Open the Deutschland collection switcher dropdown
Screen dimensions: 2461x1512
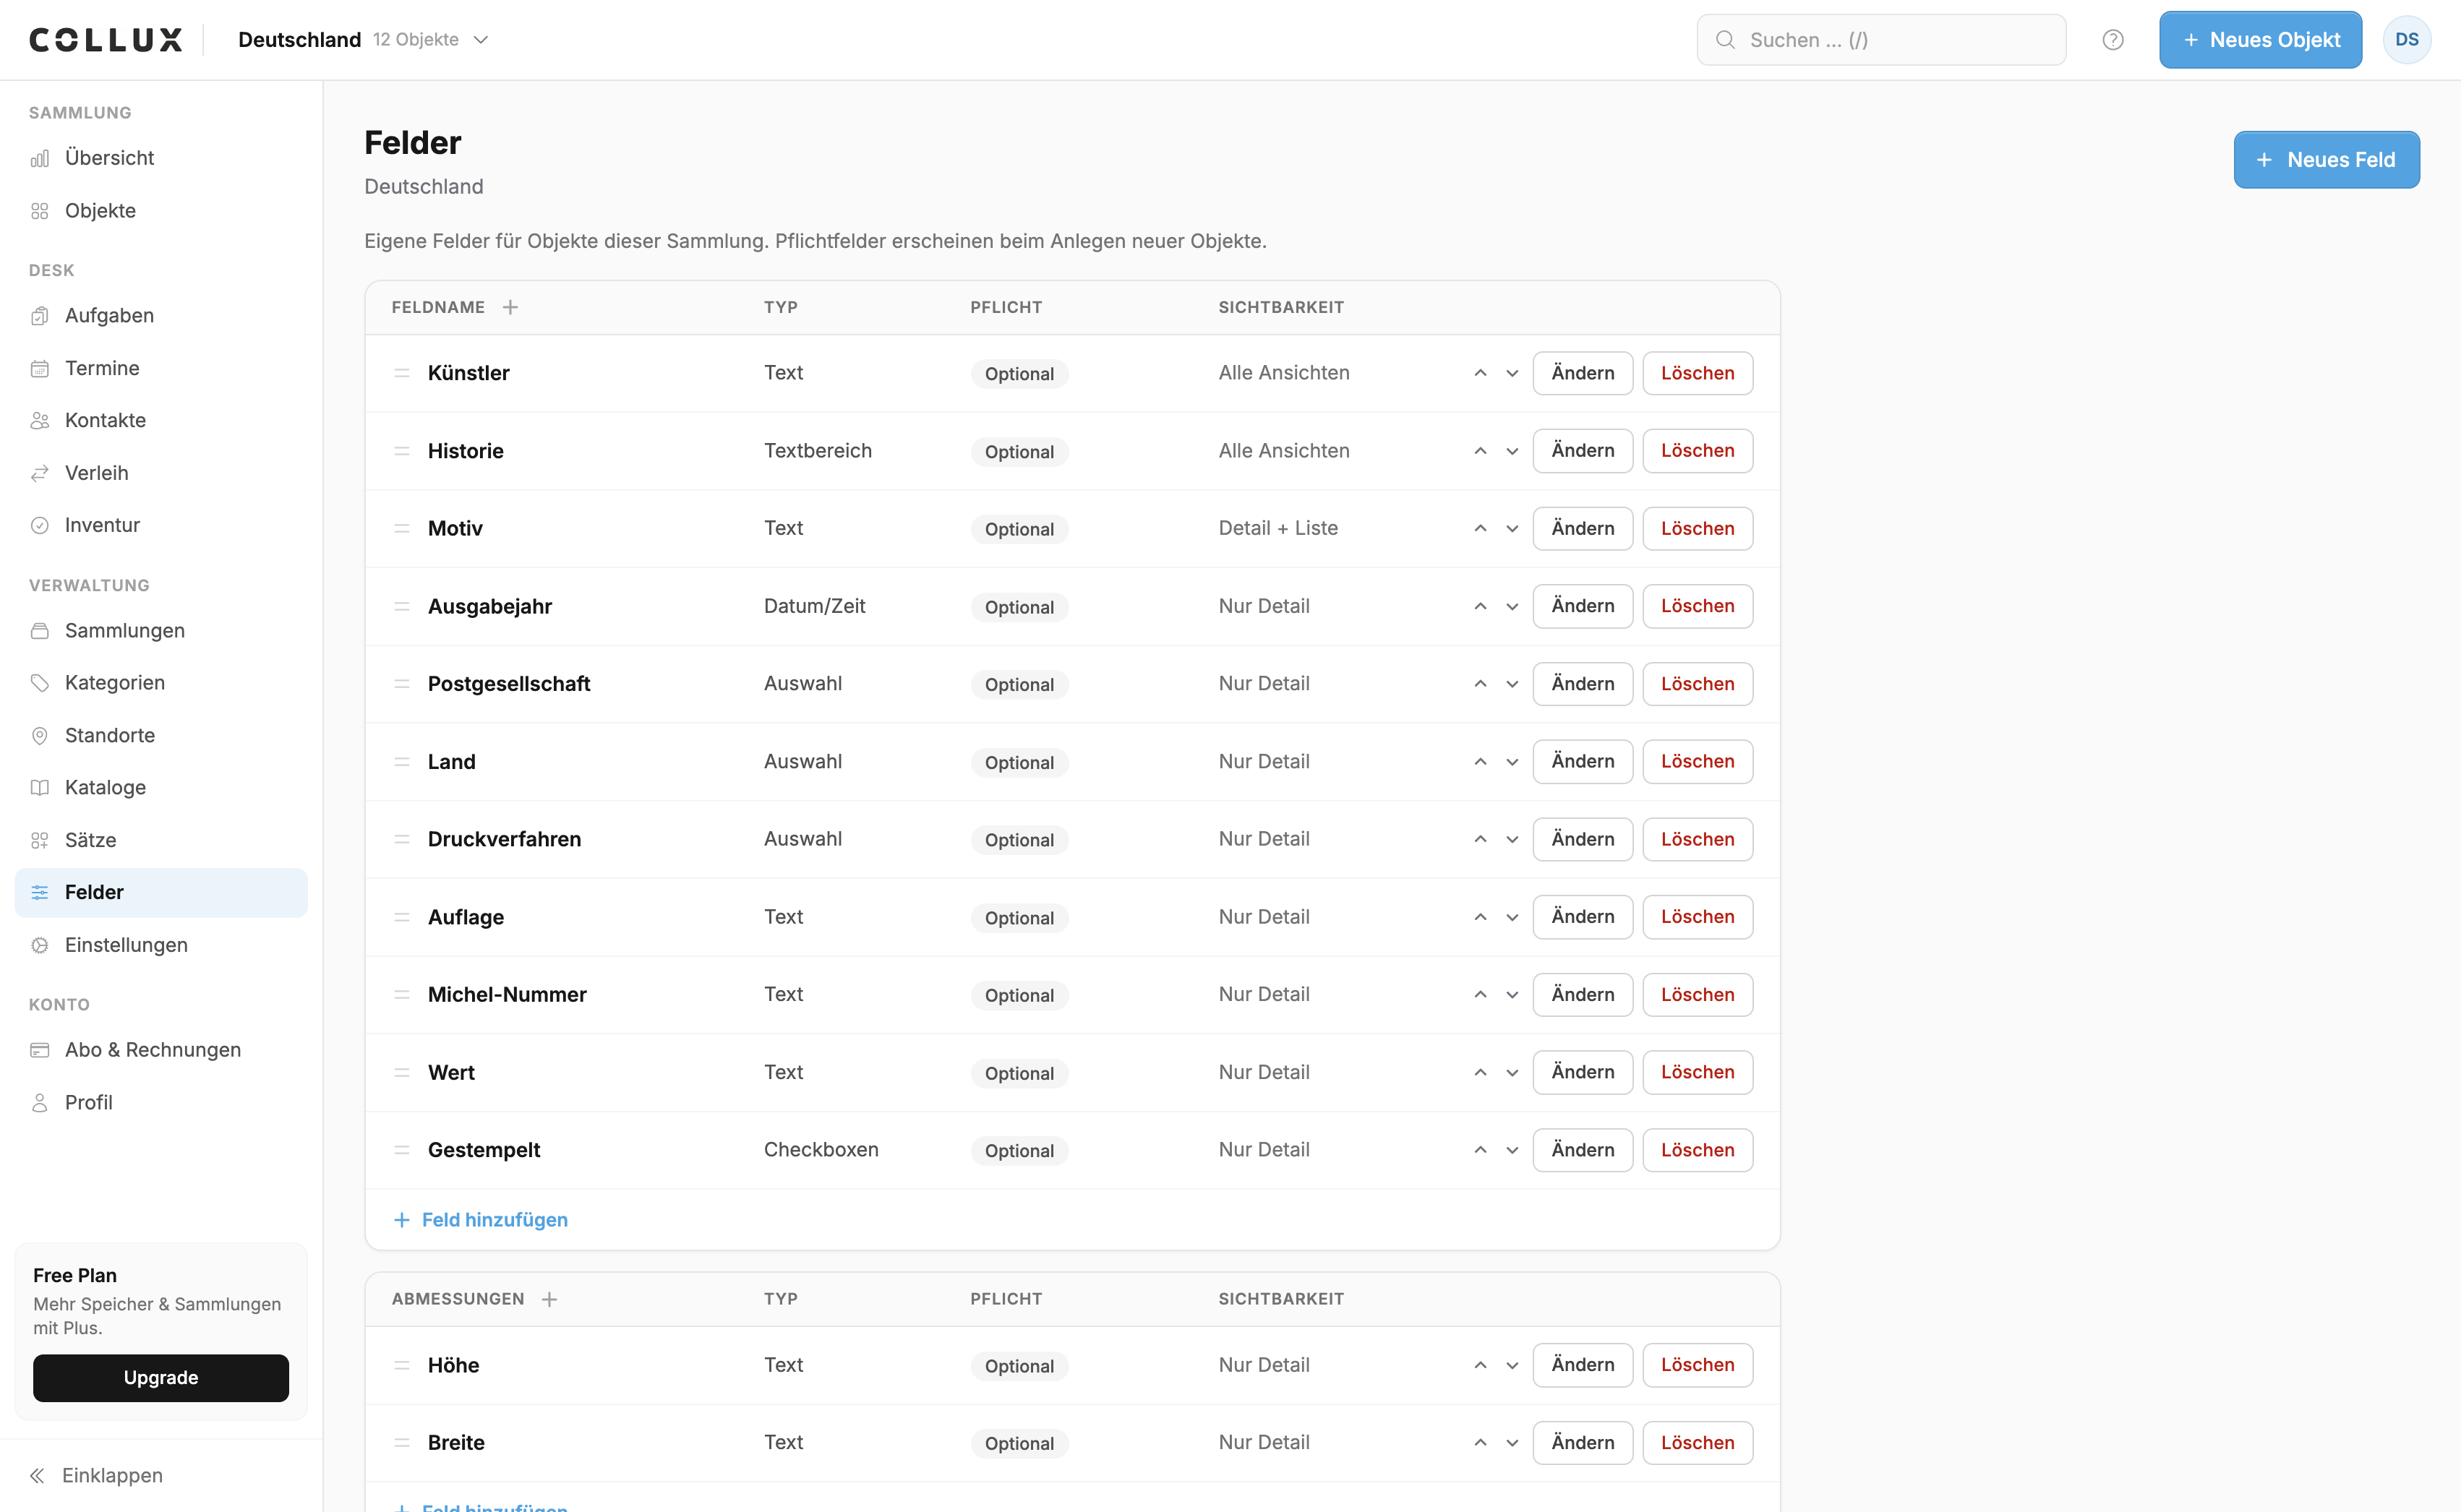(363, 40)
